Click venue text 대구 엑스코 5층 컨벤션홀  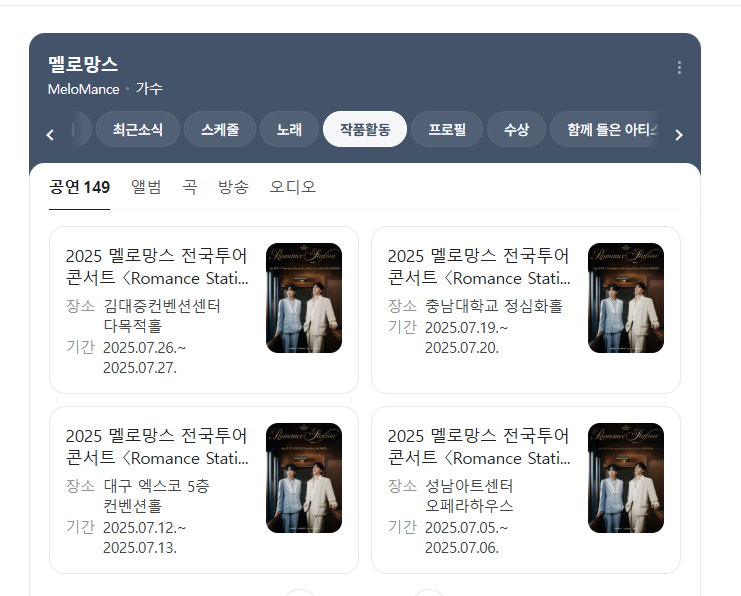click(x=156, y=496)
